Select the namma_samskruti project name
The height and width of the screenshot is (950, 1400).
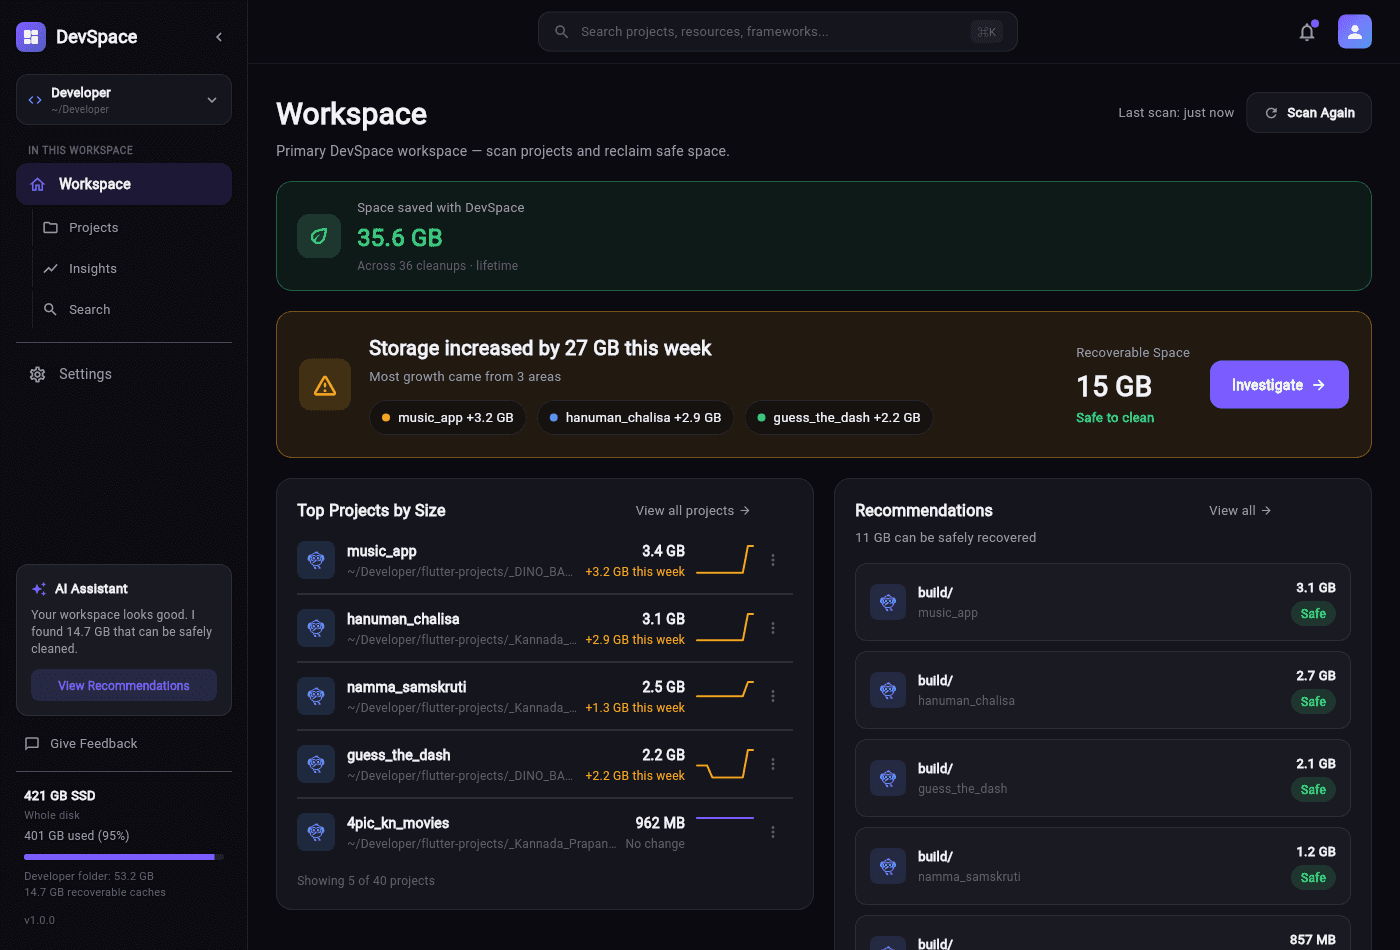point(407,687)
